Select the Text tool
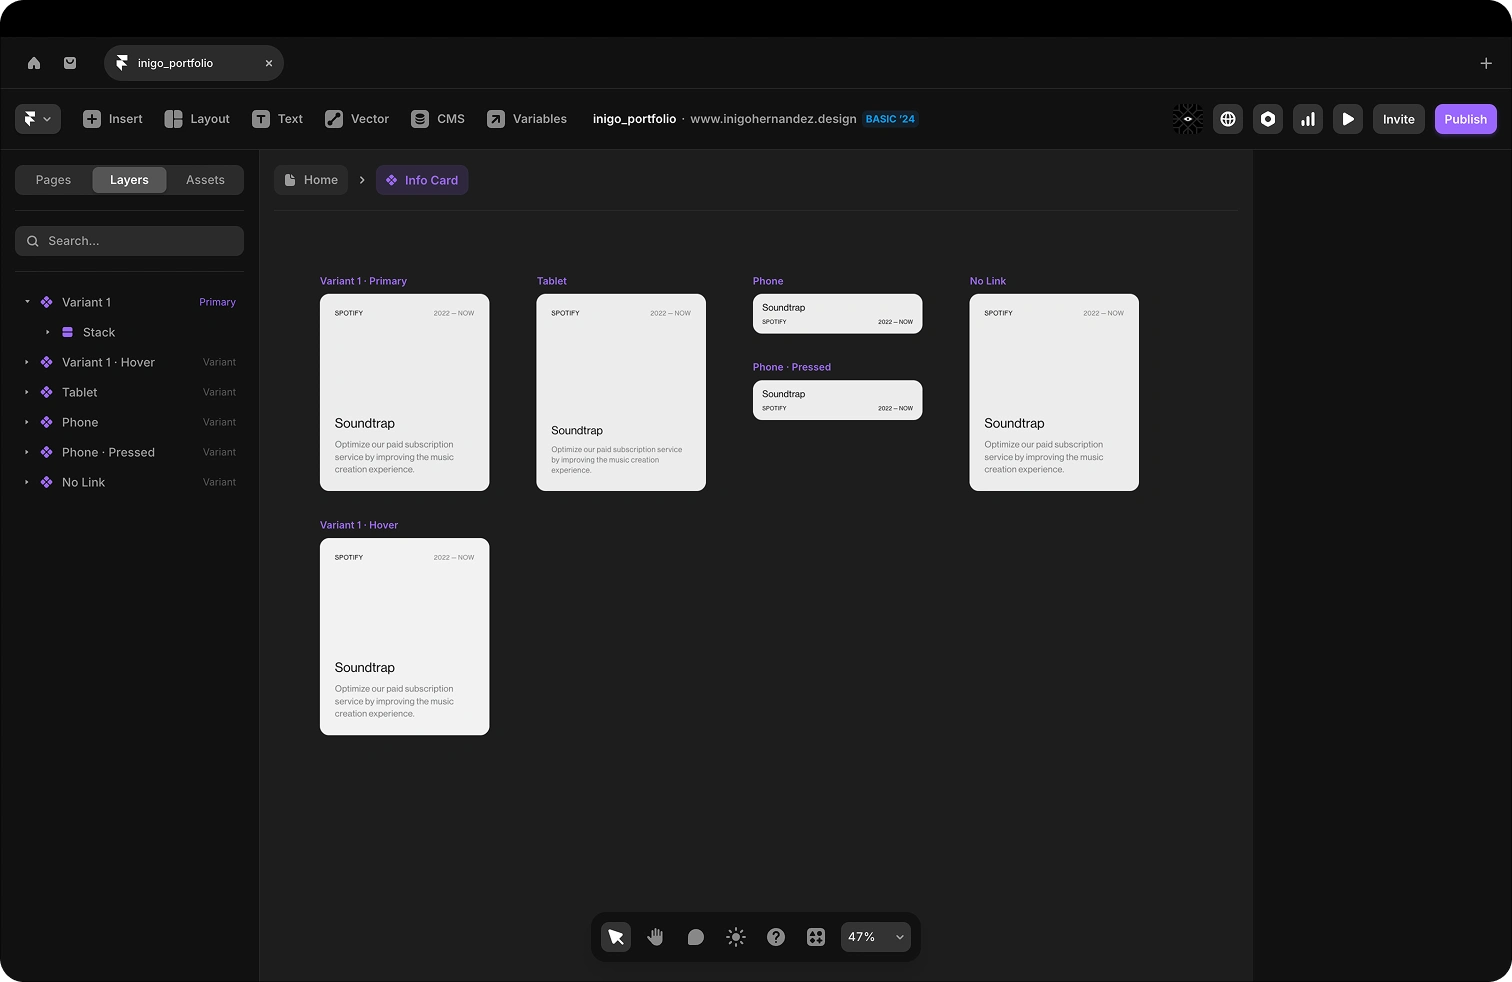 pos(277,118)
